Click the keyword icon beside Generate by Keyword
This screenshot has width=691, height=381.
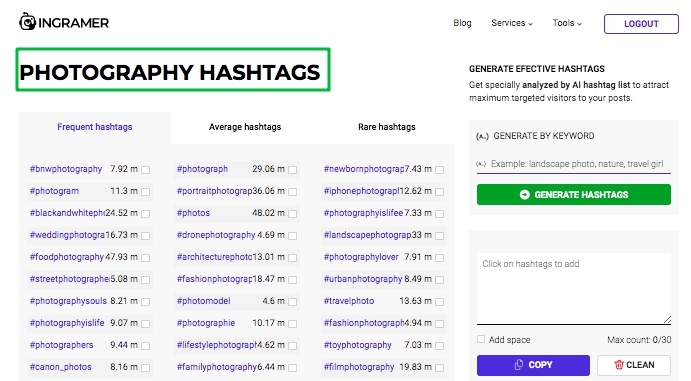(482, 136)
